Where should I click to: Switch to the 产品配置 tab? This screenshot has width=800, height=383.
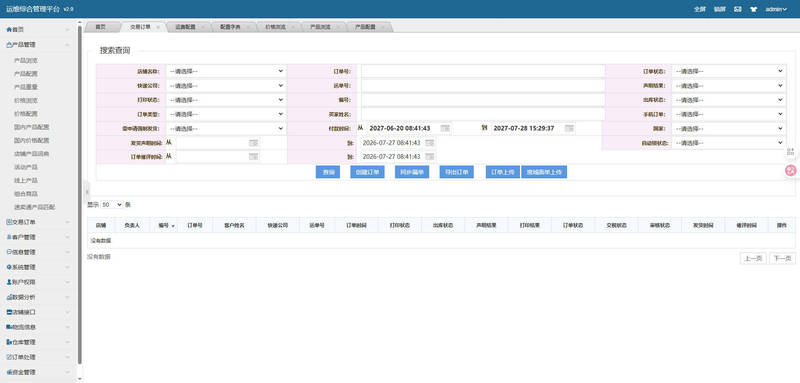tap(365, 27)
